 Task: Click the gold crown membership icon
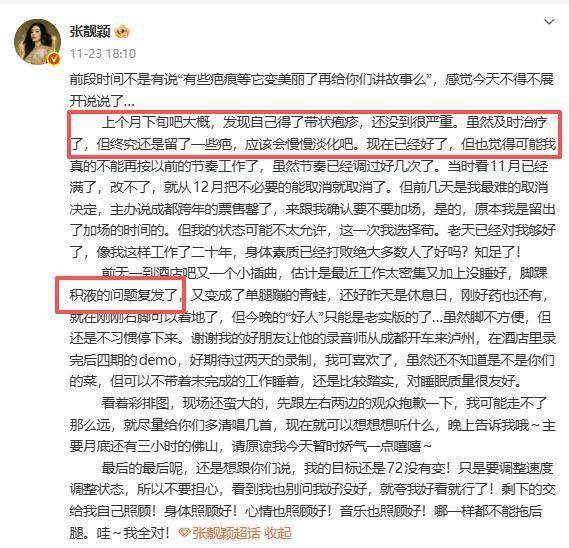122,32
